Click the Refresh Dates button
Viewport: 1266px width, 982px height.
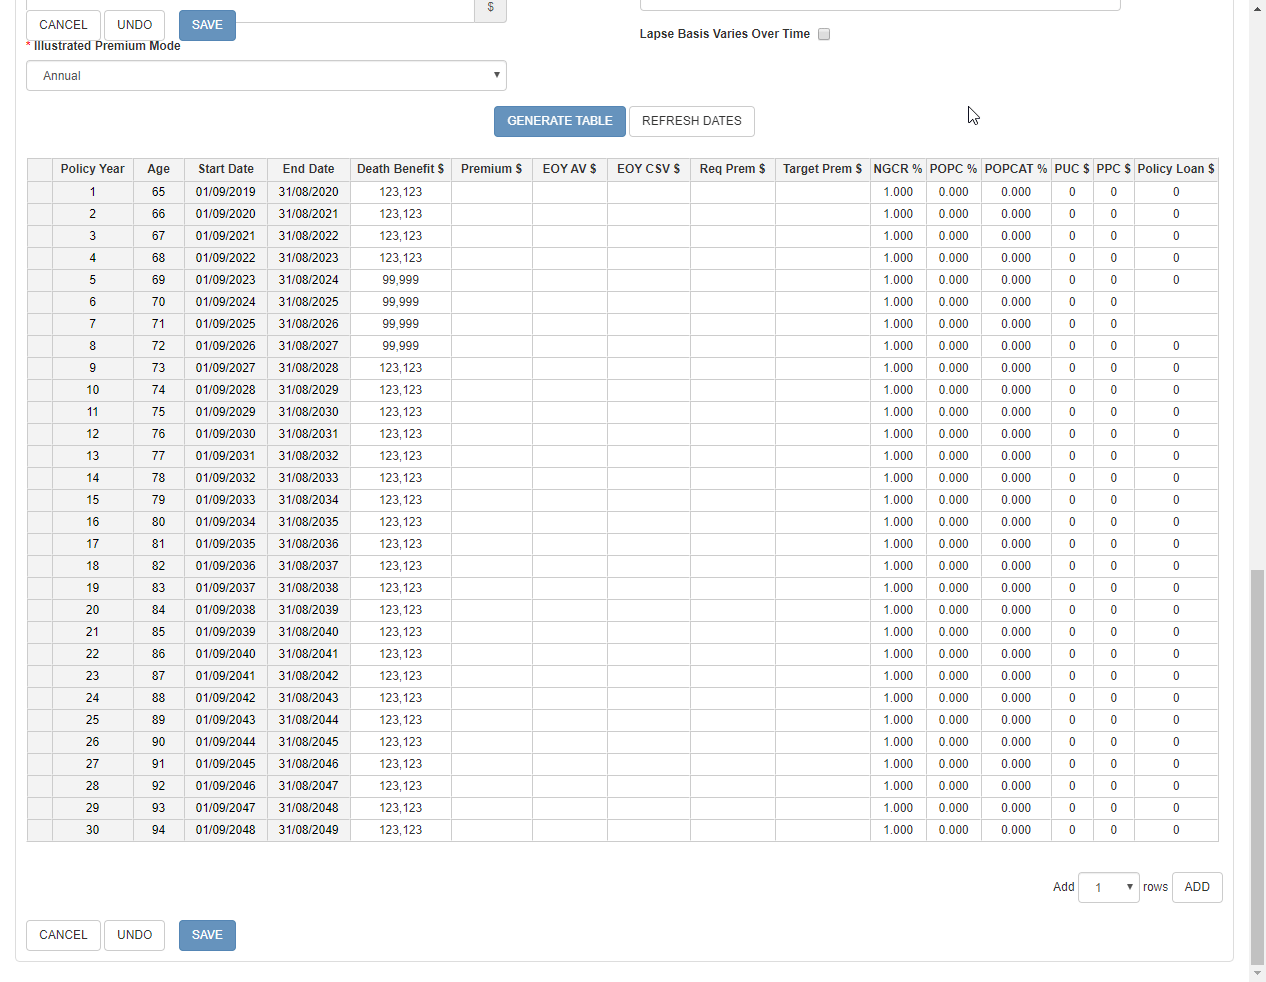[x=691, y=121]
